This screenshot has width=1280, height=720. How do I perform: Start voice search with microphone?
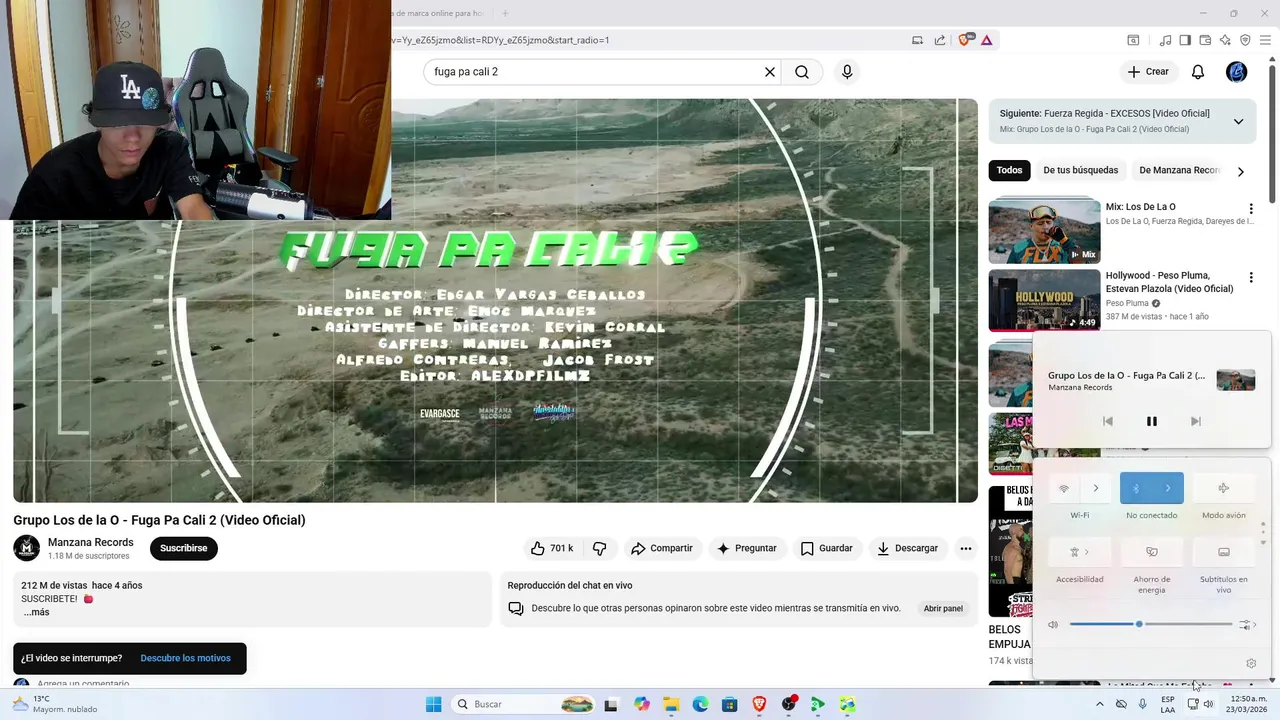point(847,72)
